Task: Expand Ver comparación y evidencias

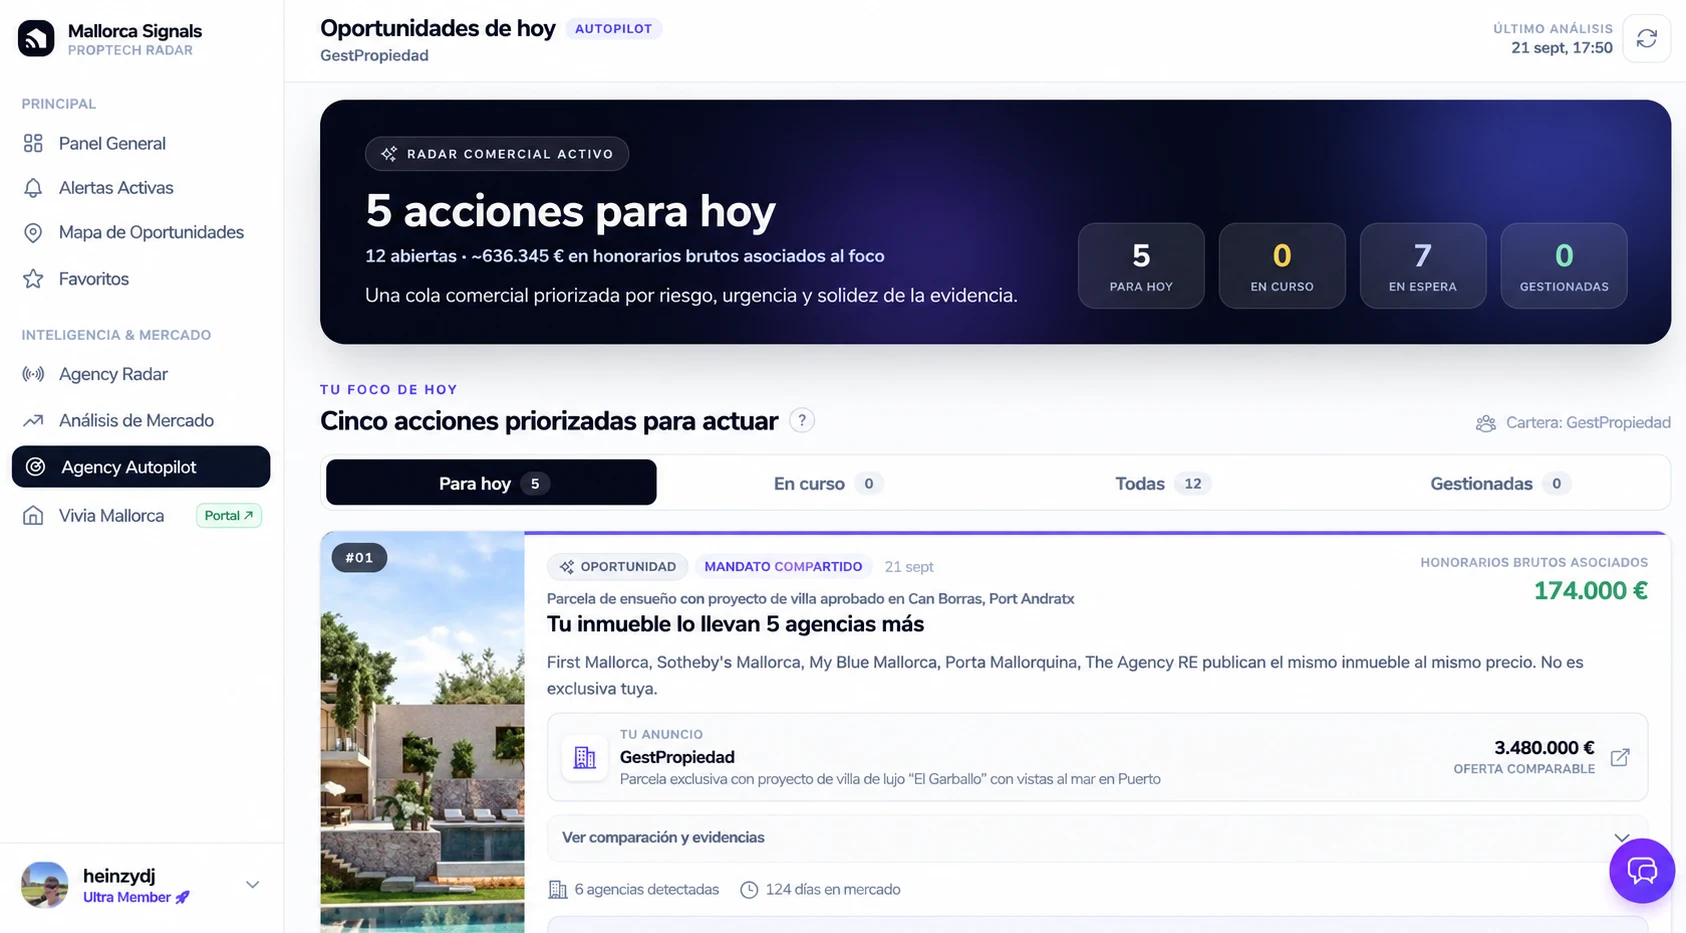Action: (x=1097, y=838)
